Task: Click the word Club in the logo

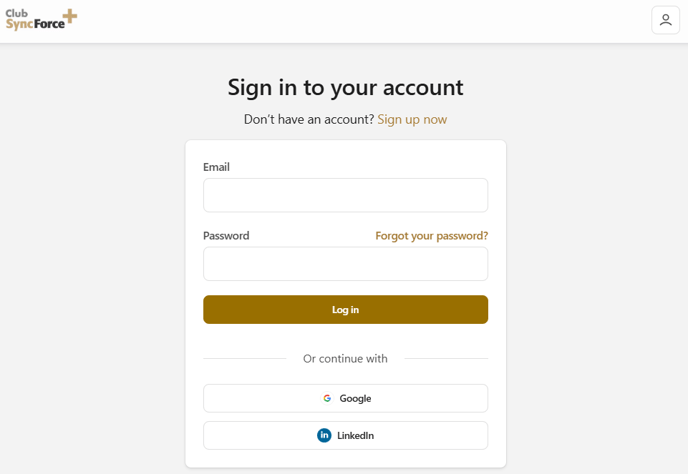Action: 17,13
